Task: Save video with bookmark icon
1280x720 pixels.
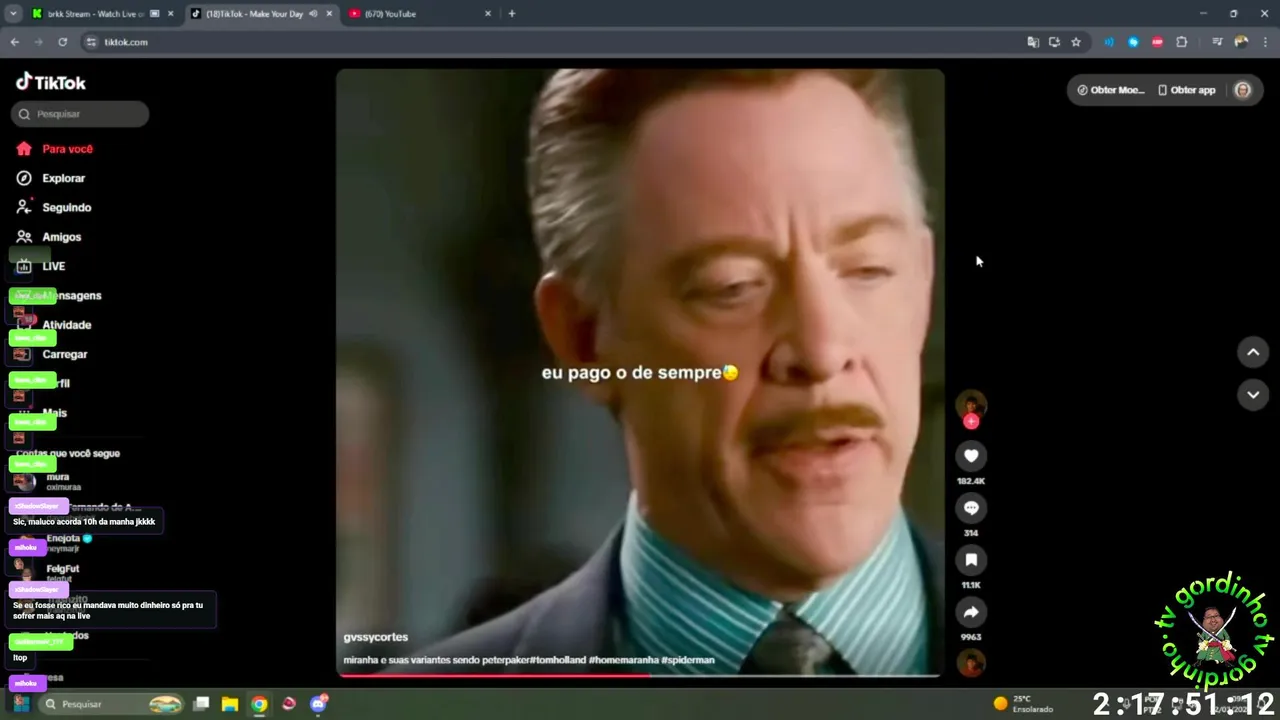Action: (971, 560)
